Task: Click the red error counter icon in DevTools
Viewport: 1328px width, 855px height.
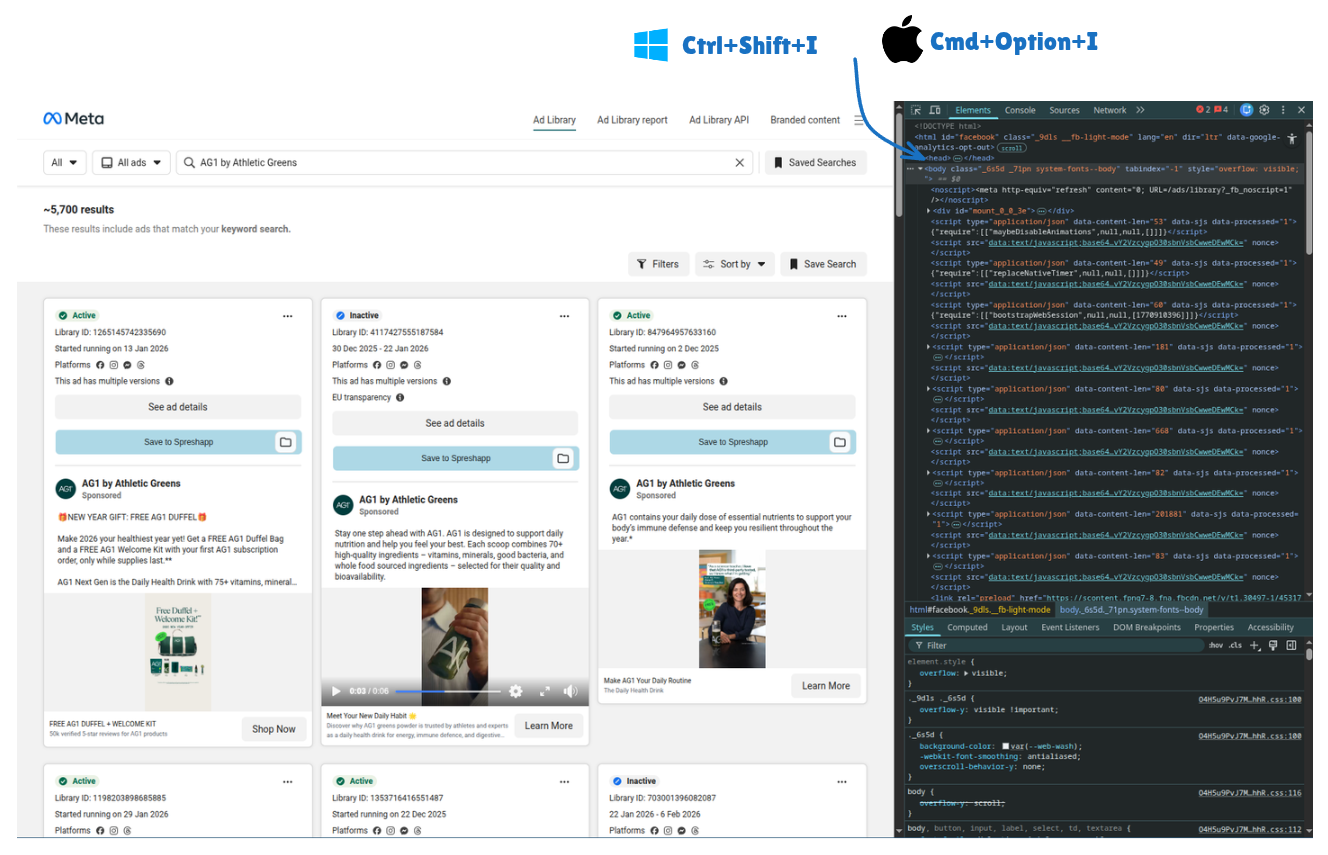Action: pyautogui.click(x=1200, y=110)
